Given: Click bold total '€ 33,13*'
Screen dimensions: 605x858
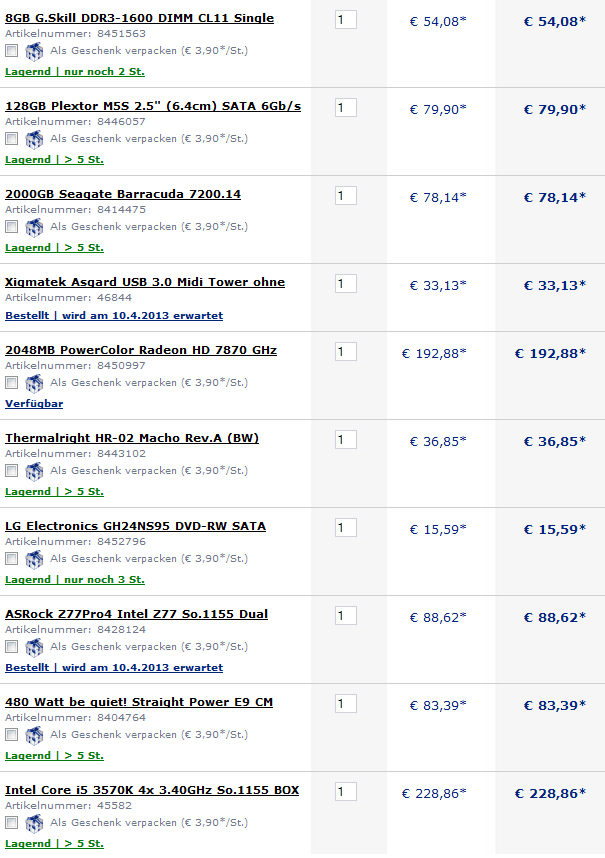Looking at the screenshot, I should (555, 286).
